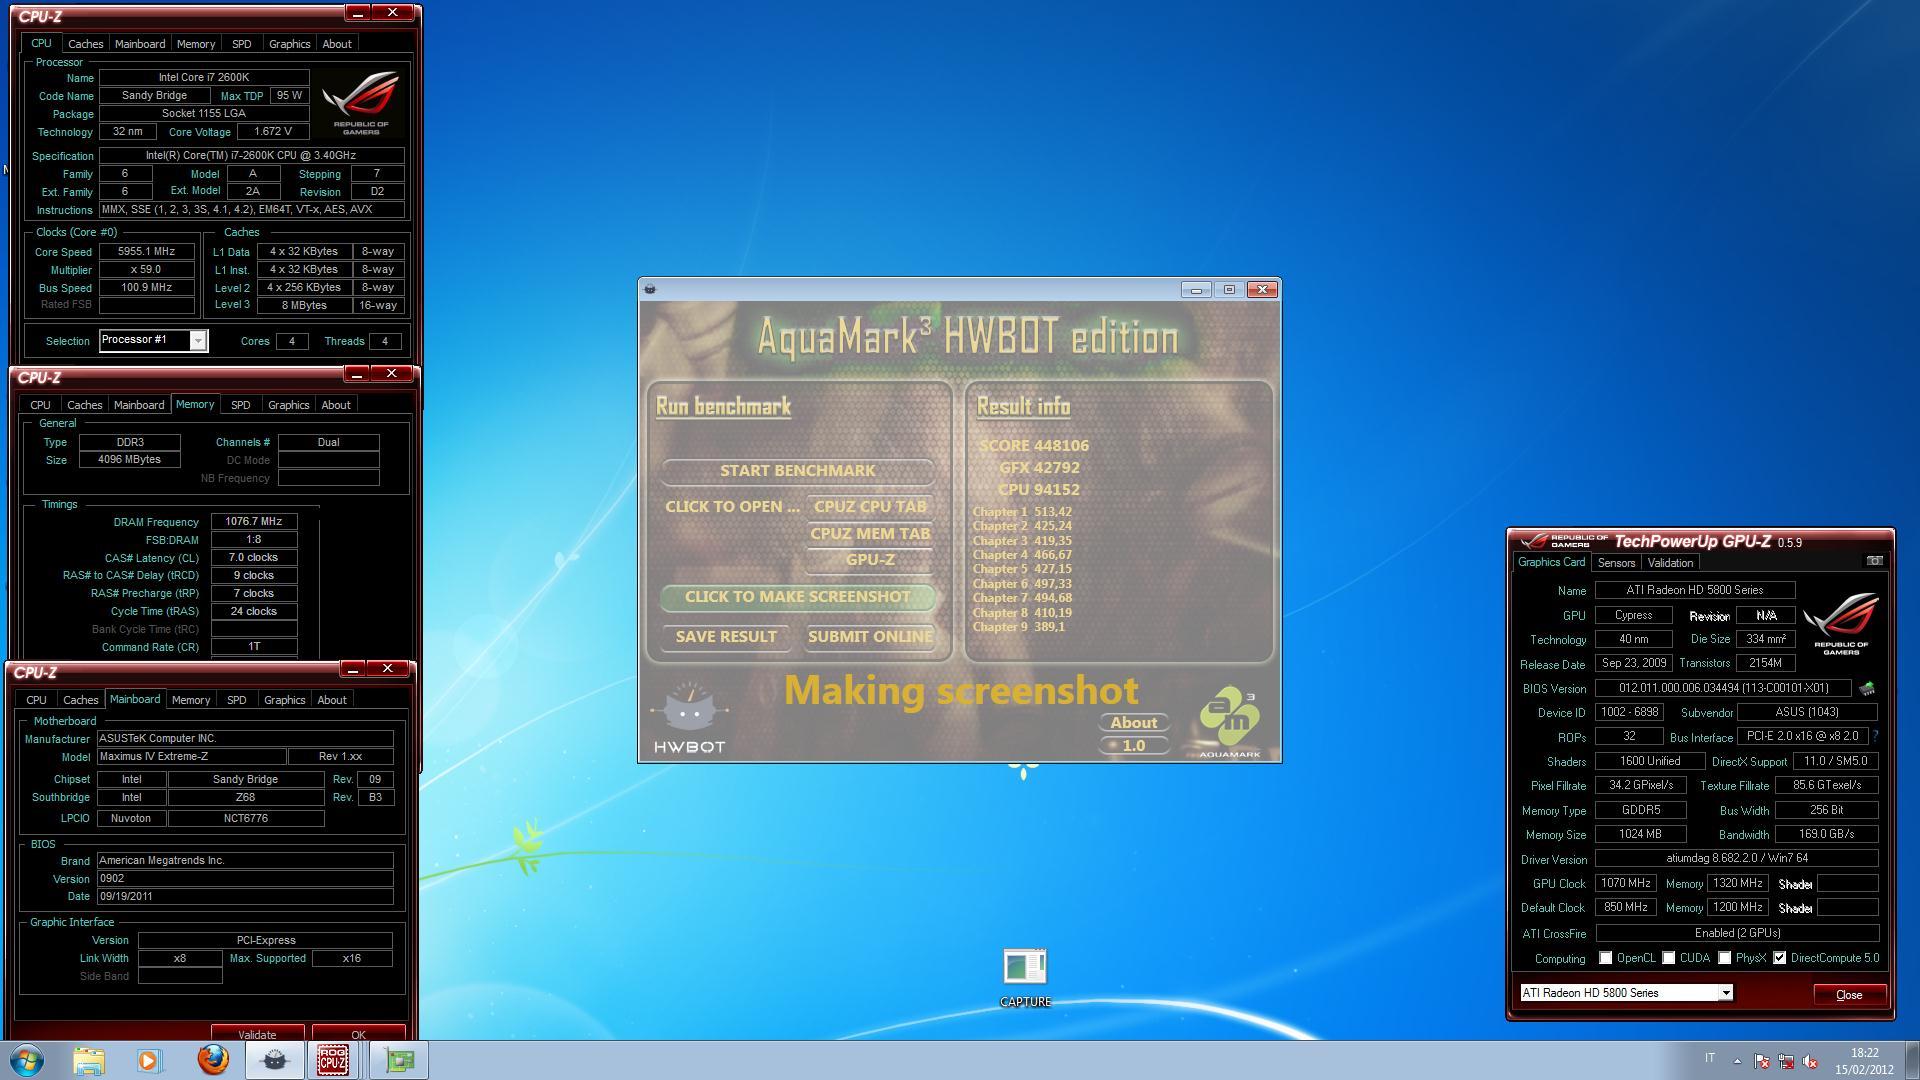Click the GPU-Z camera screenshot icon
The height and width of the screenshot is (1080, 1920).
point(1875,561)
